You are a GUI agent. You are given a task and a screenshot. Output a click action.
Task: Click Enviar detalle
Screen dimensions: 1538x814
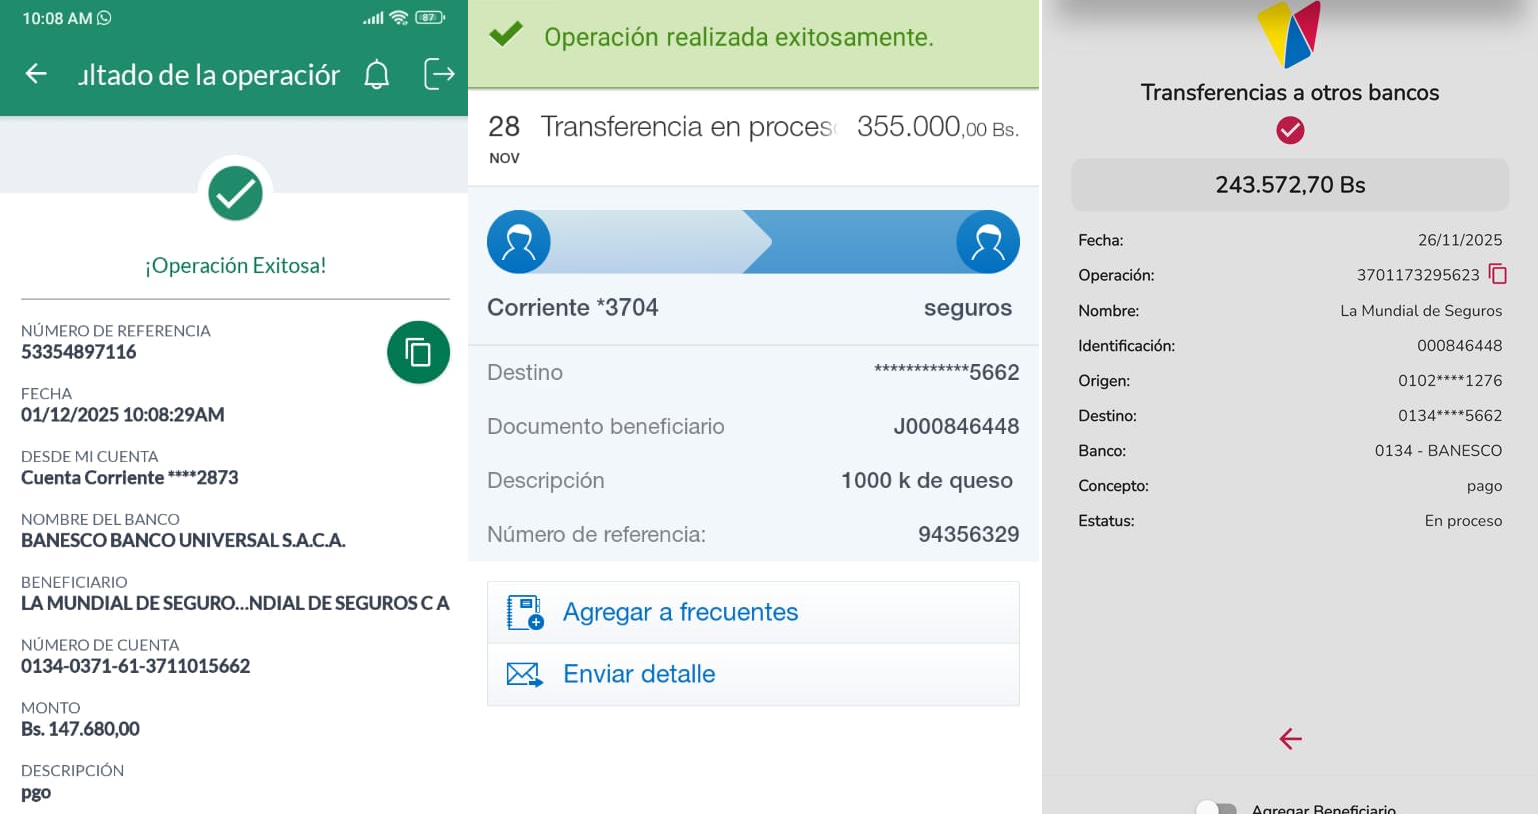pyautogui.click(x=639, y=674)
